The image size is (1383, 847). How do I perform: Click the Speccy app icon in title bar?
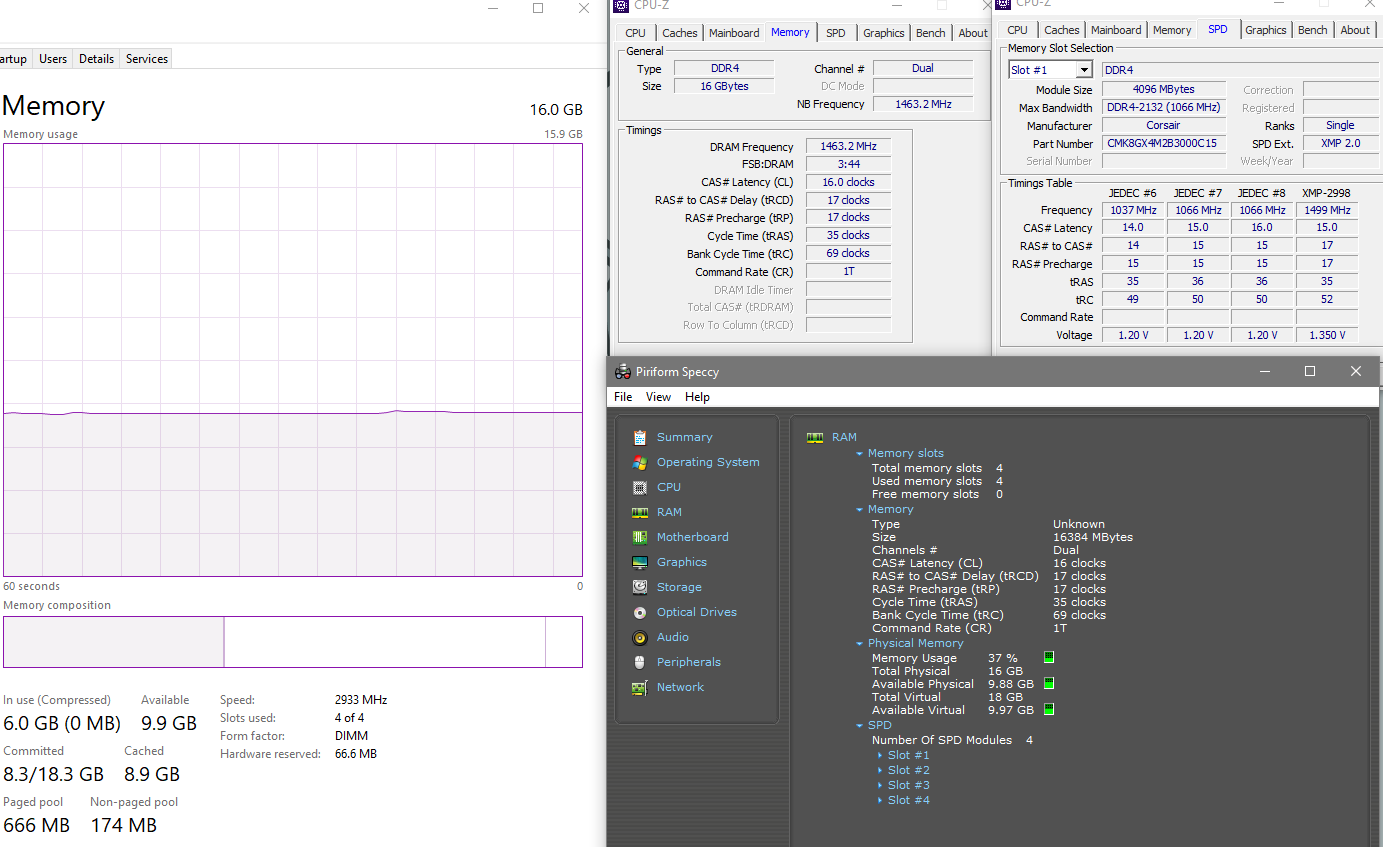[x=622, y=372]
